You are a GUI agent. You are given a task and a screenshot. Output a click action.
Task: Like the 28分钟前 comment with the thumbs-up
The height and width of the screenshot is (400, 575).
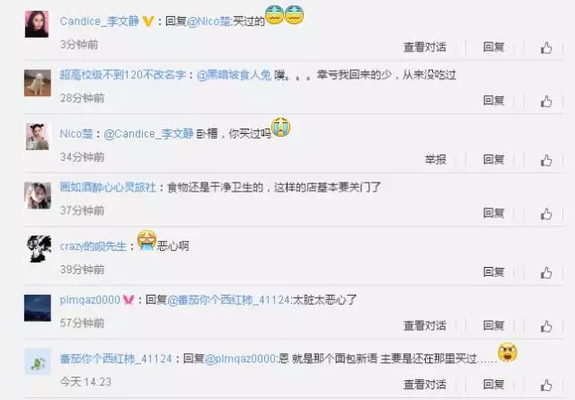pyautogui.click(x=546, y=101)
